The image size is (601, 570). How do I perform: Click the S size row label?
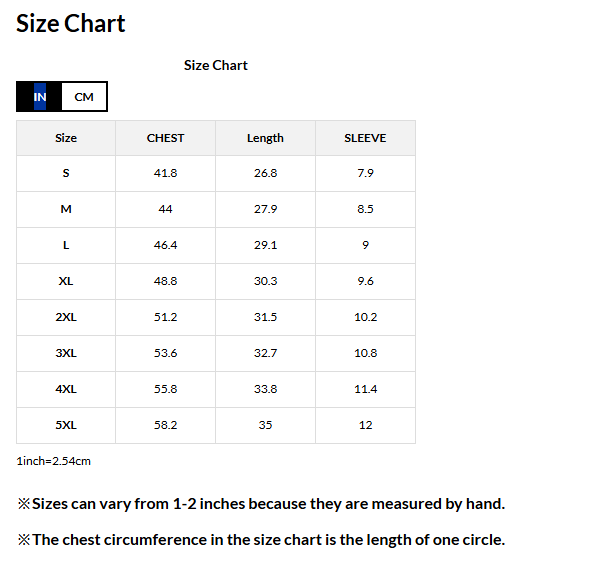click(66, 173)
